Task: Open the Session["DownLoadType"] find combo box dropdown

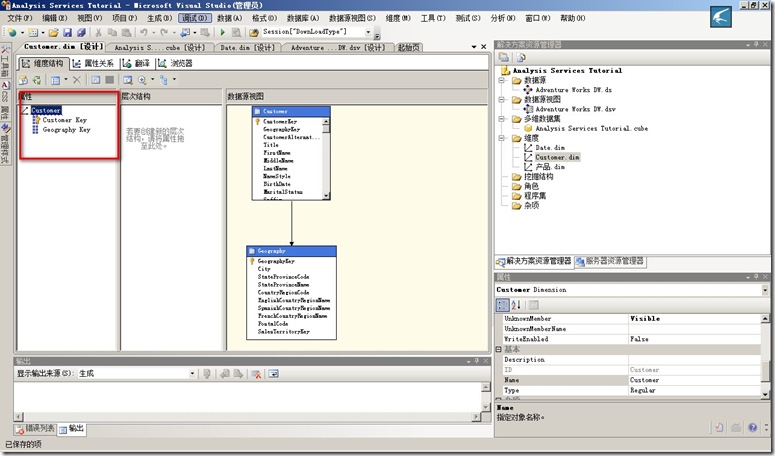Action: [x=368, y=32]
